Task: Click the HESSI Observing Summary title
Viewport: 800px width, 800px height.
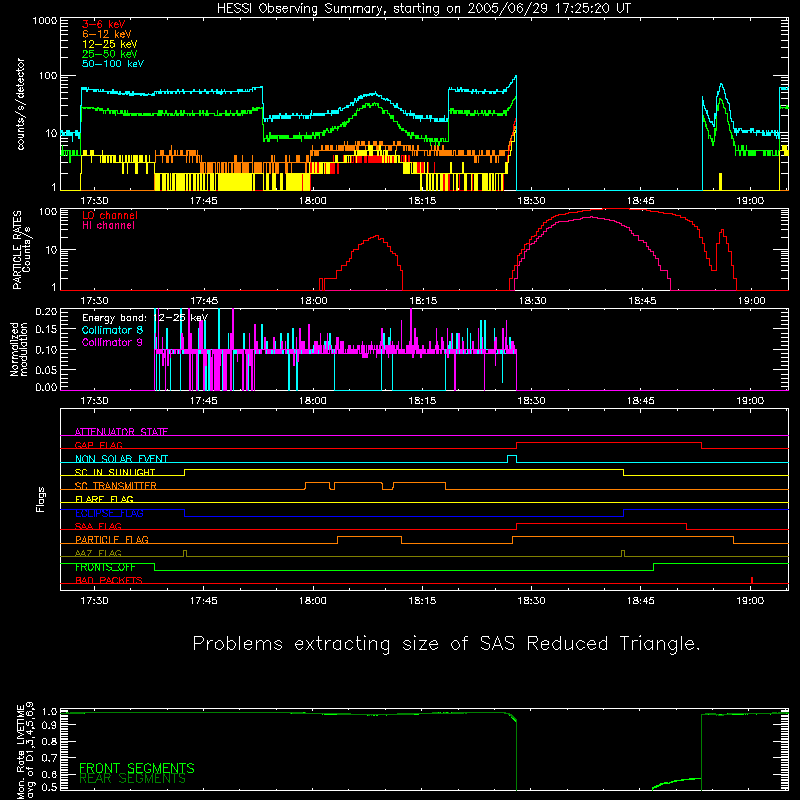Action: pyautogui.click(x=424, y=9)
